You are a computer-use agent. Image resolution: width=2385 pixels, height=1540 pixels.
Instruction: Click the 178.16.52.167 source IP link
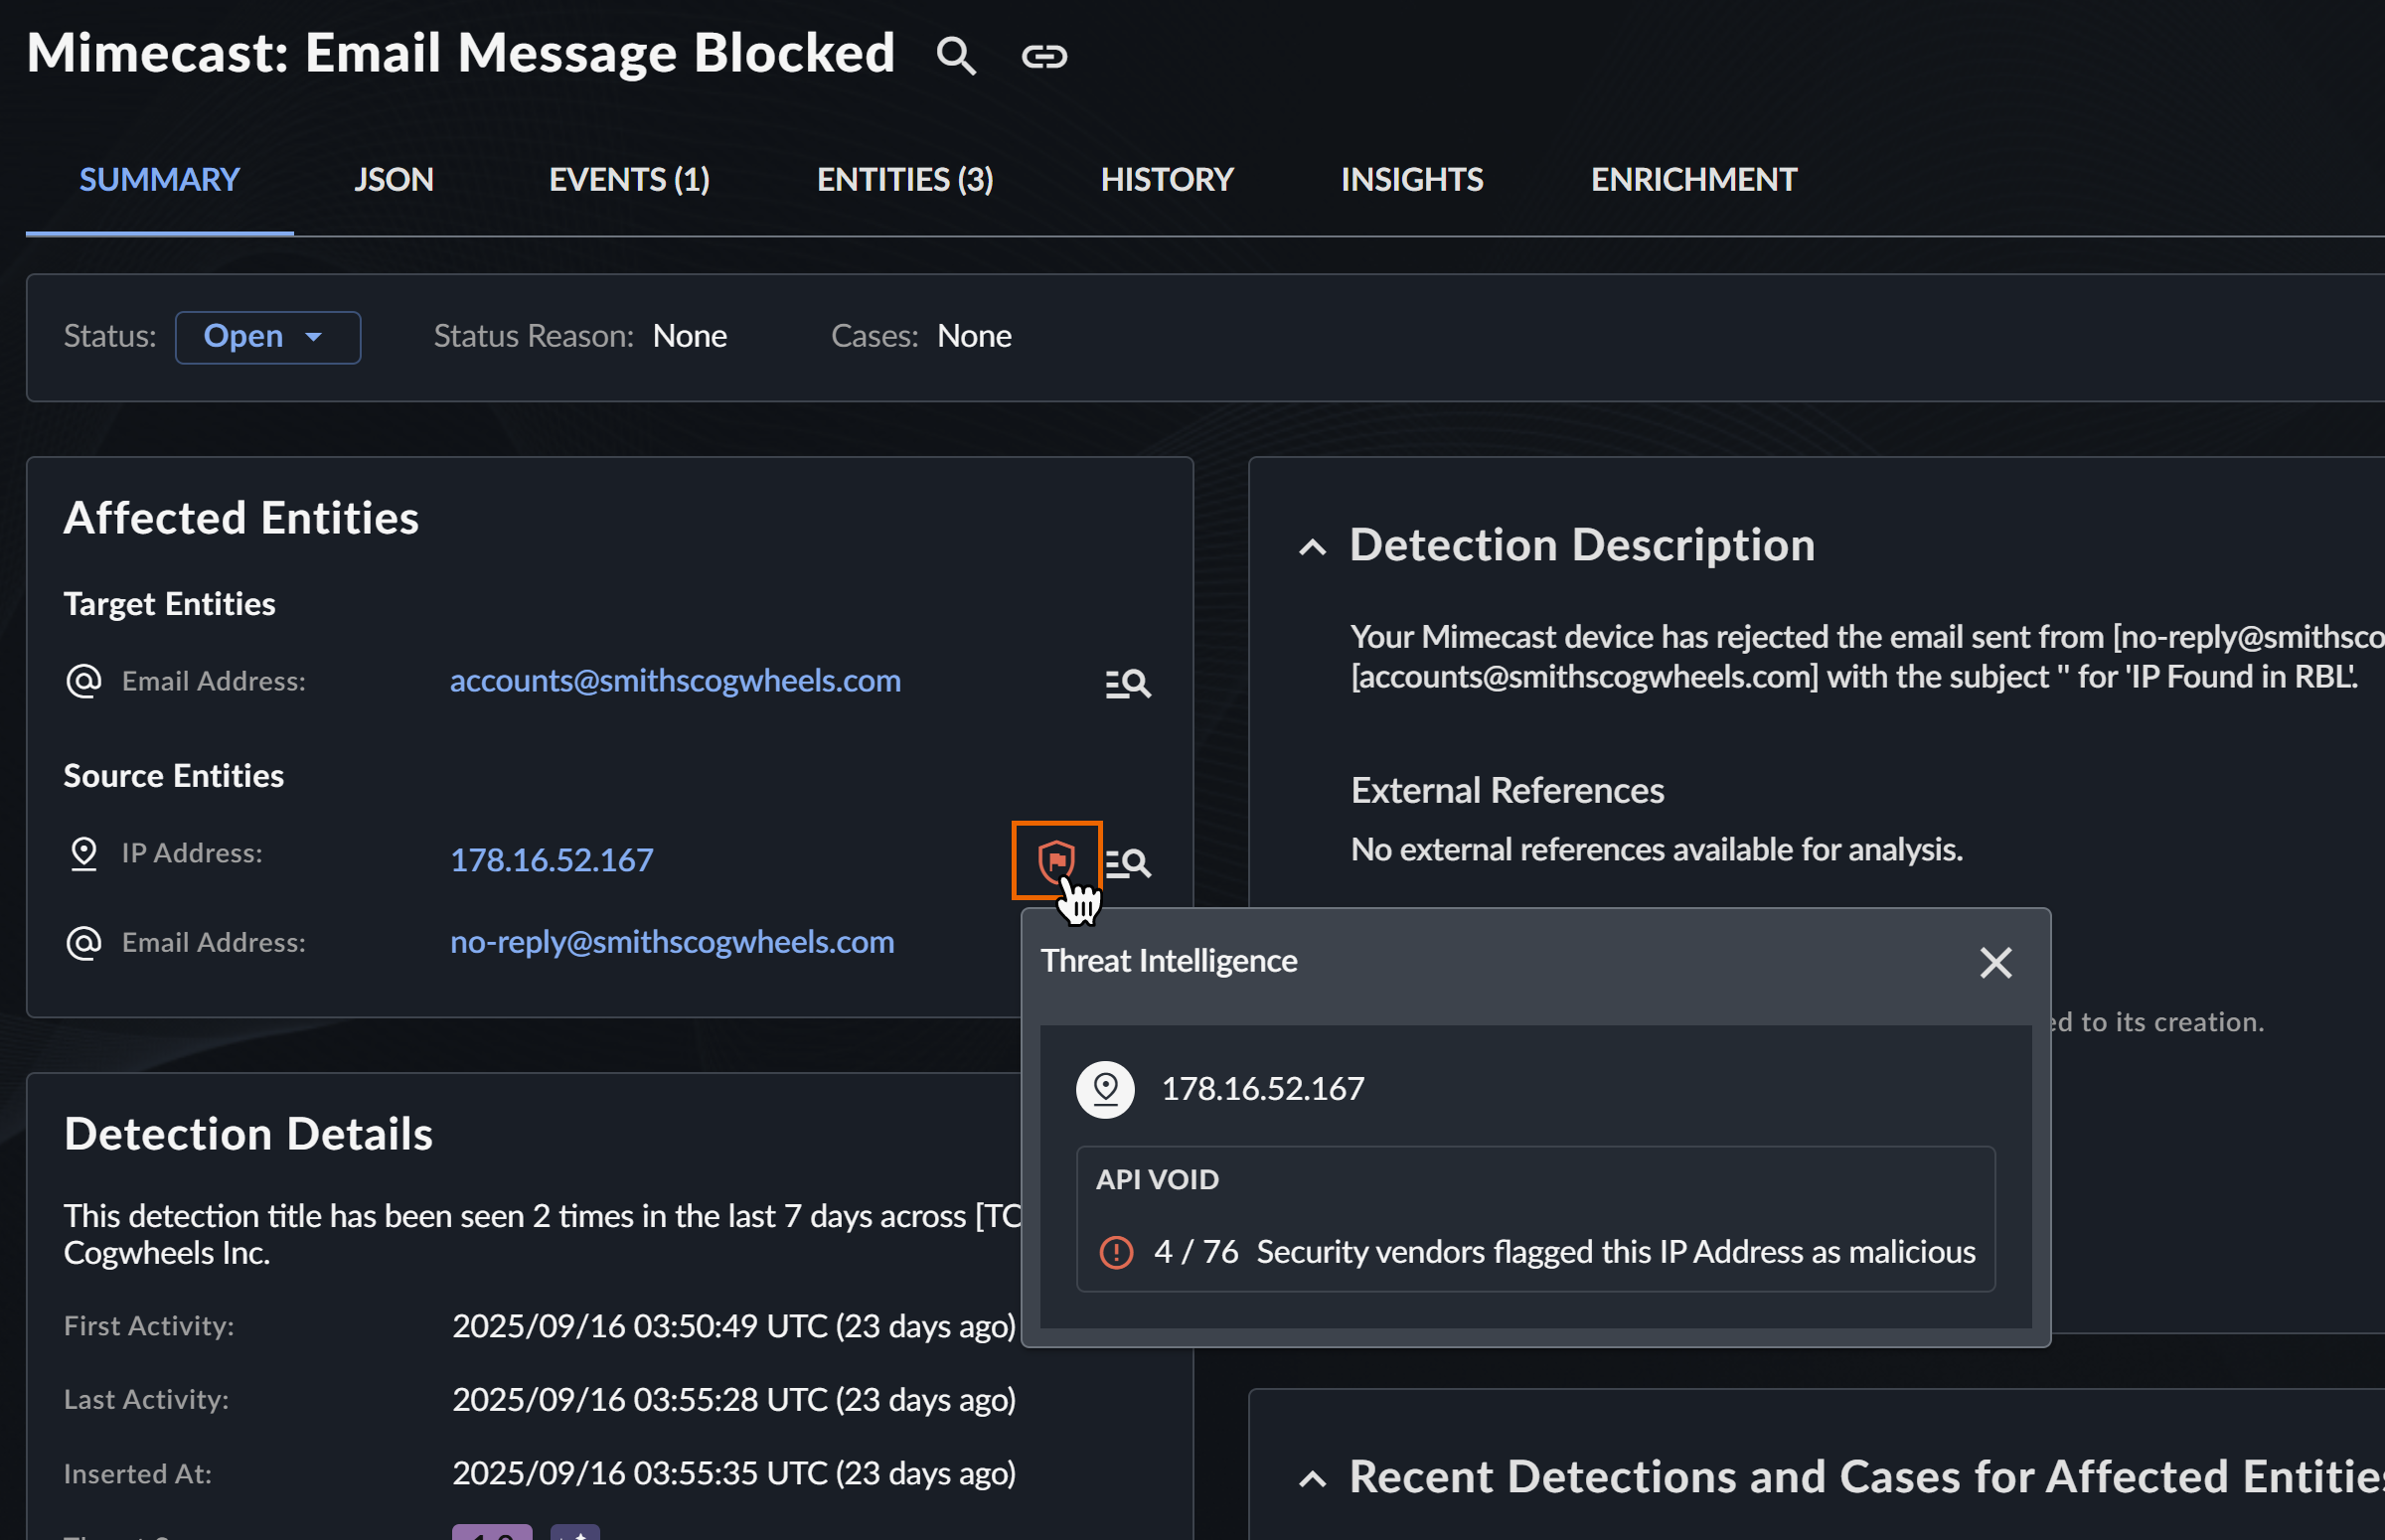click(551, 860)
